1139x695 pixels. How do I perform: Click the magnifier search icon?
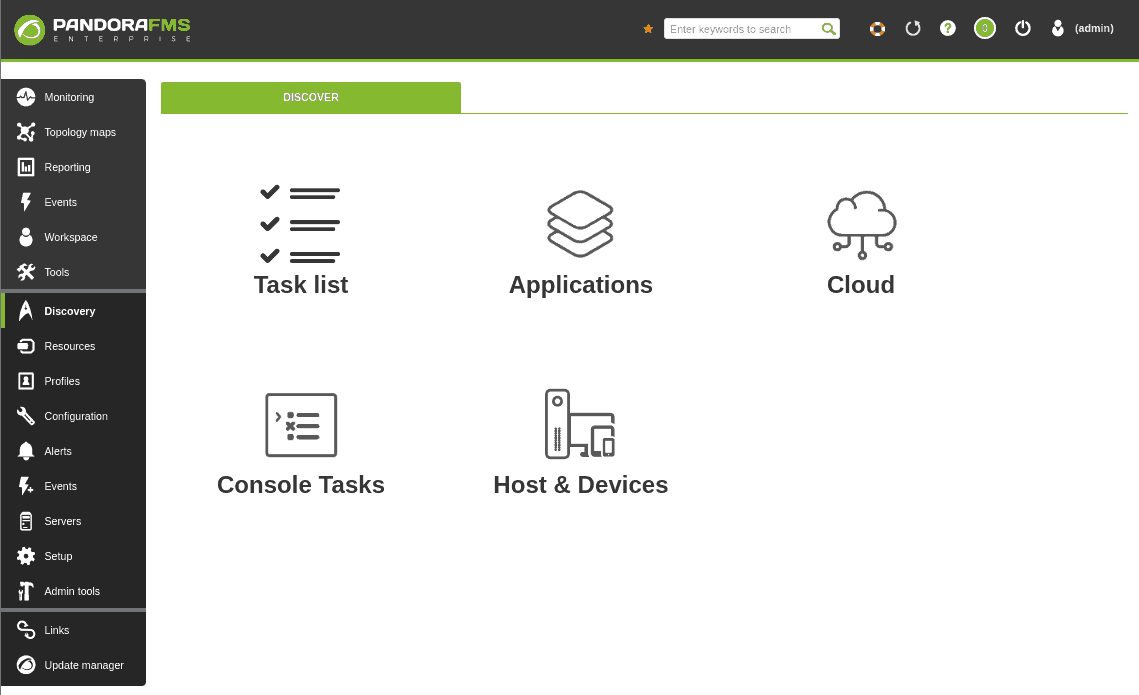click(x=828, y=29)
